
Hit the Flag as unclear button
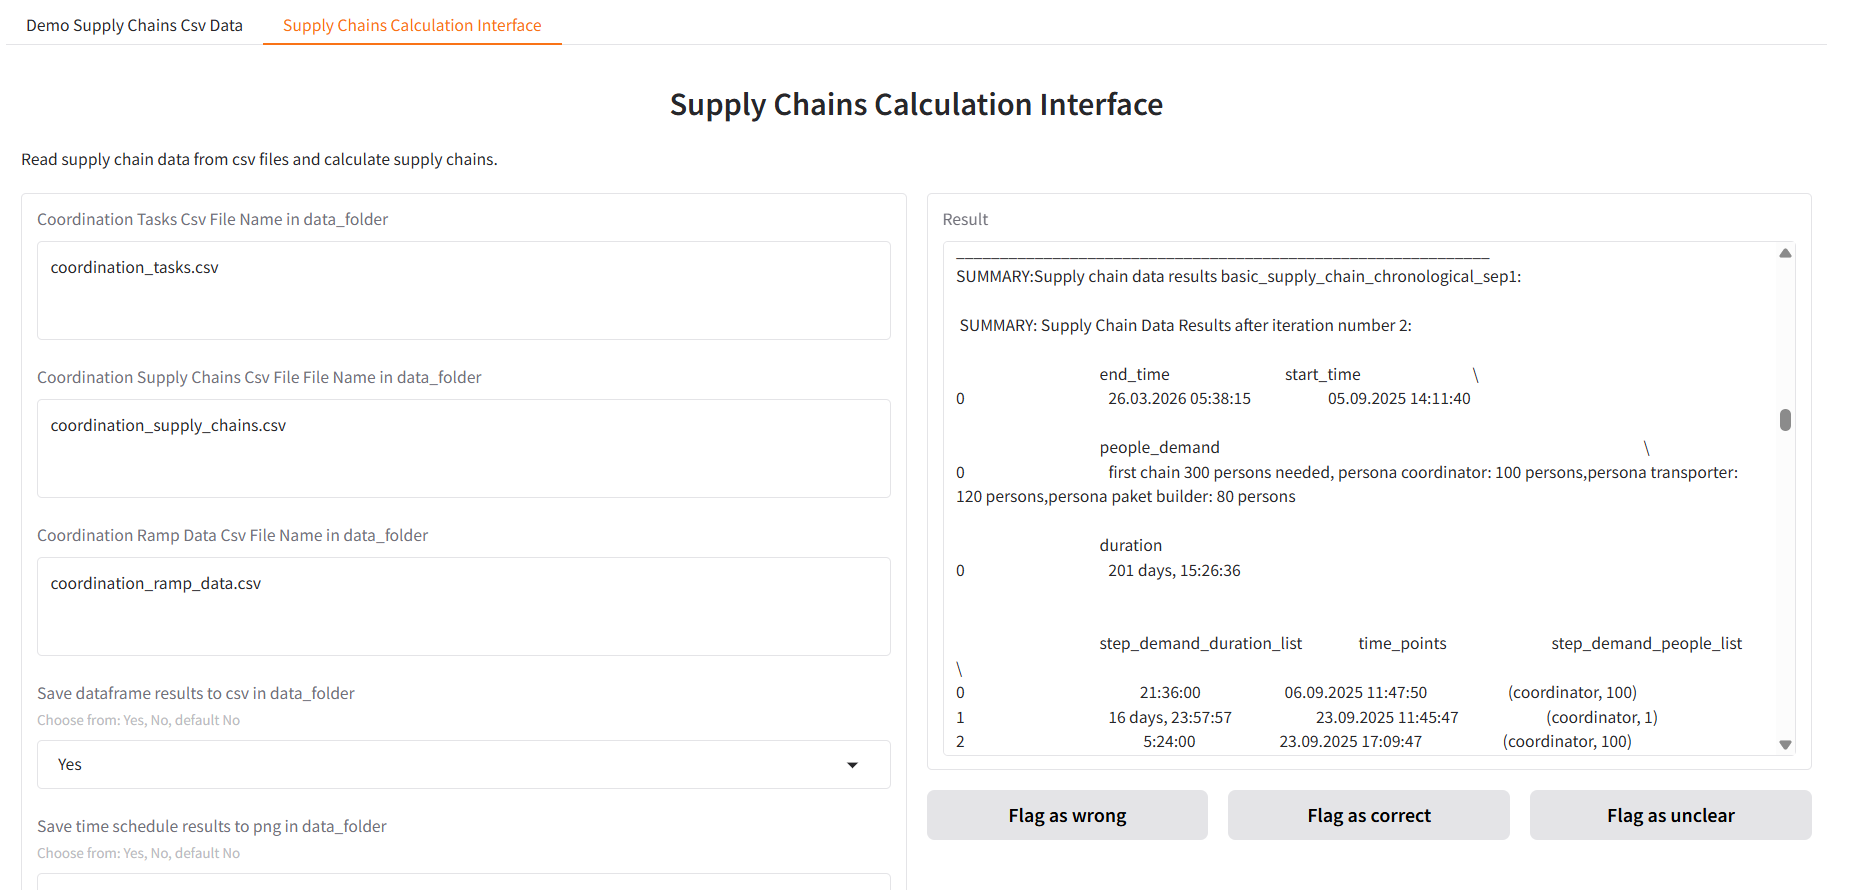tap(1670, 816)
